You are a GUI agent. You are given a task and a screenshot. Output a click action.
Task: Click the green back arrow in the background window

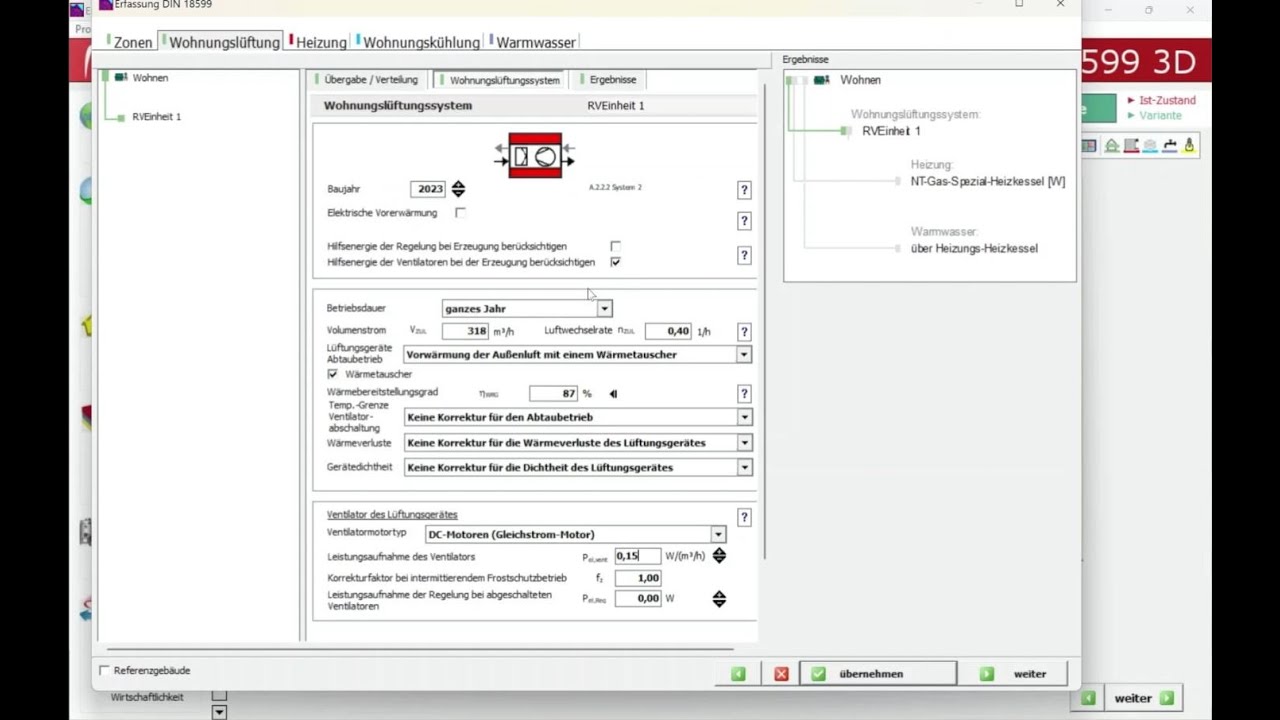point(1088,698)
